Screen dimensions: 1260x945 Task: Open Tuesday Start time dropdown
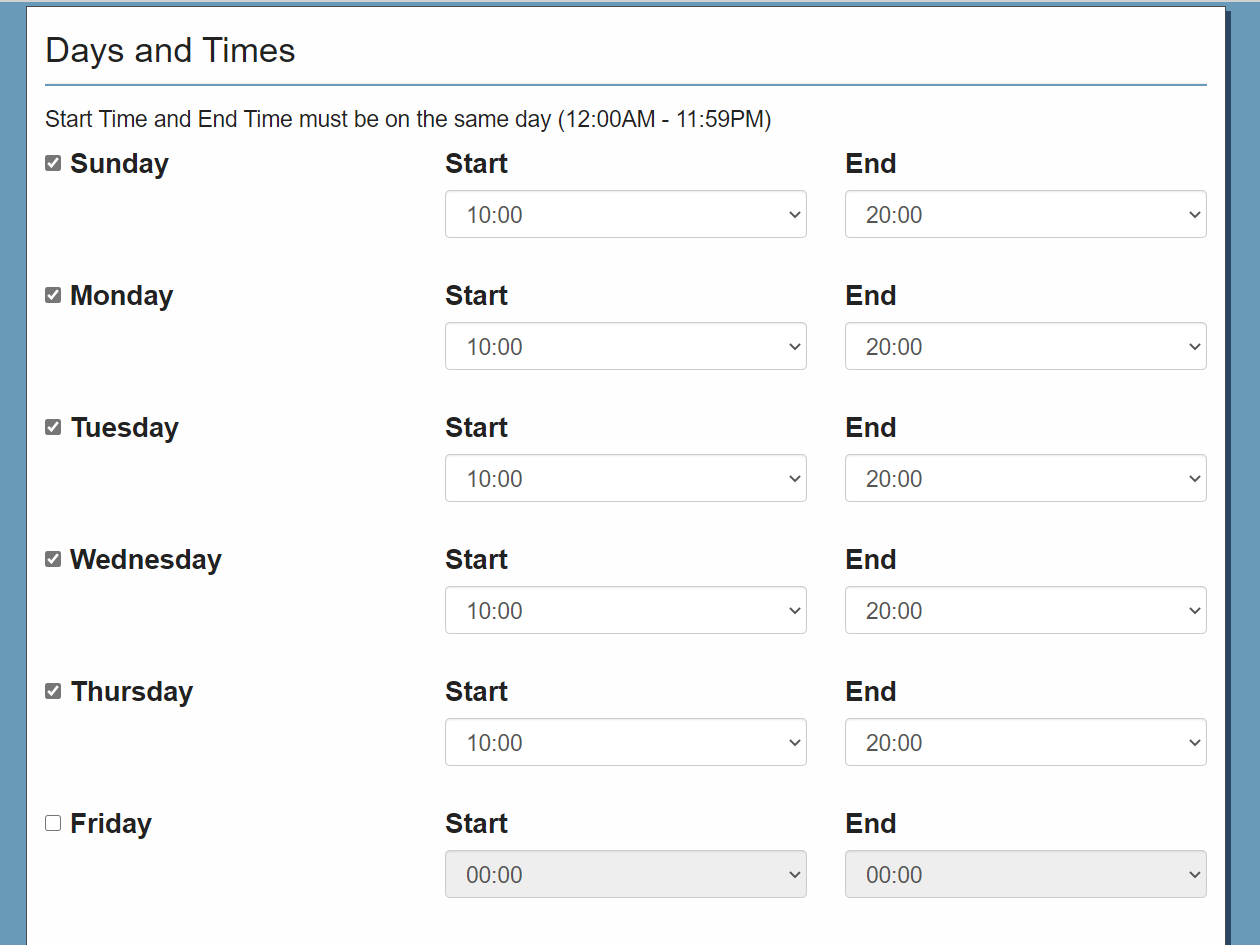tap(625, 479)
